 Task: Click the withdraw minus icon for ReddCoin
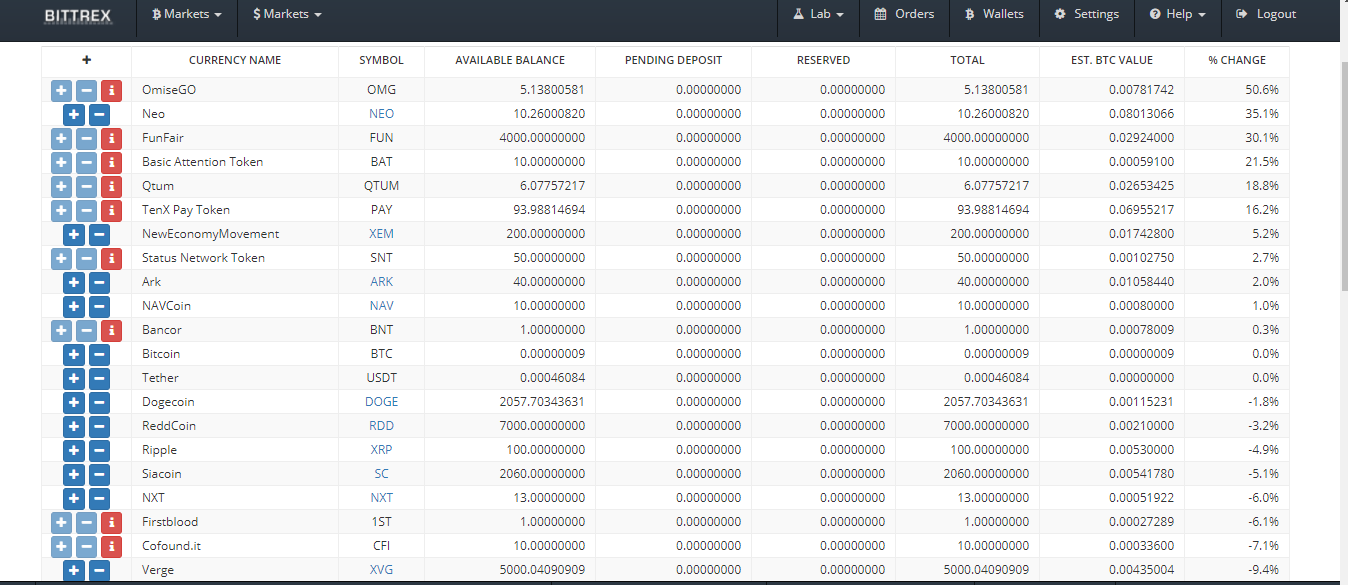point(99,426)
